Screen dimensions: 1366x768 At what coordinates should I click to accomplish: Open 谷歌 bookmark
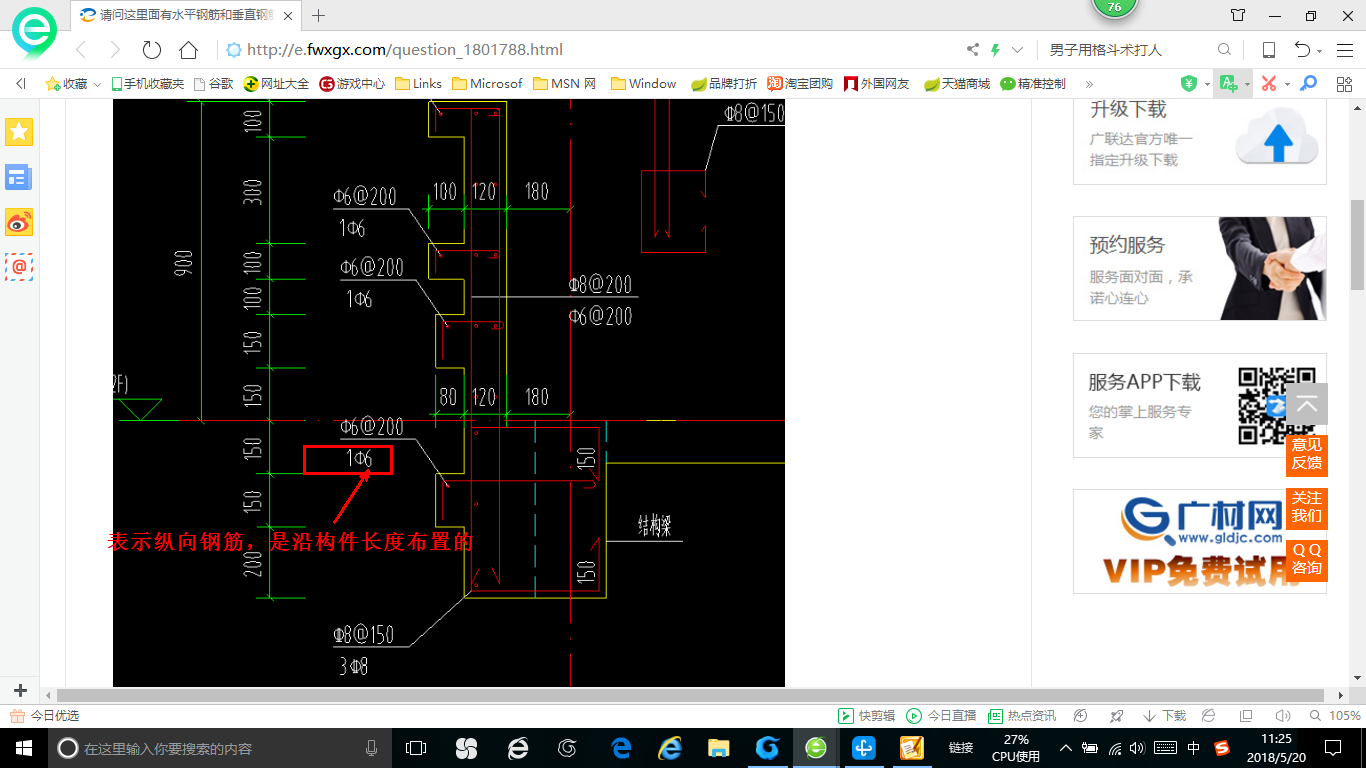pyautogui.click(x=213, y=84)
